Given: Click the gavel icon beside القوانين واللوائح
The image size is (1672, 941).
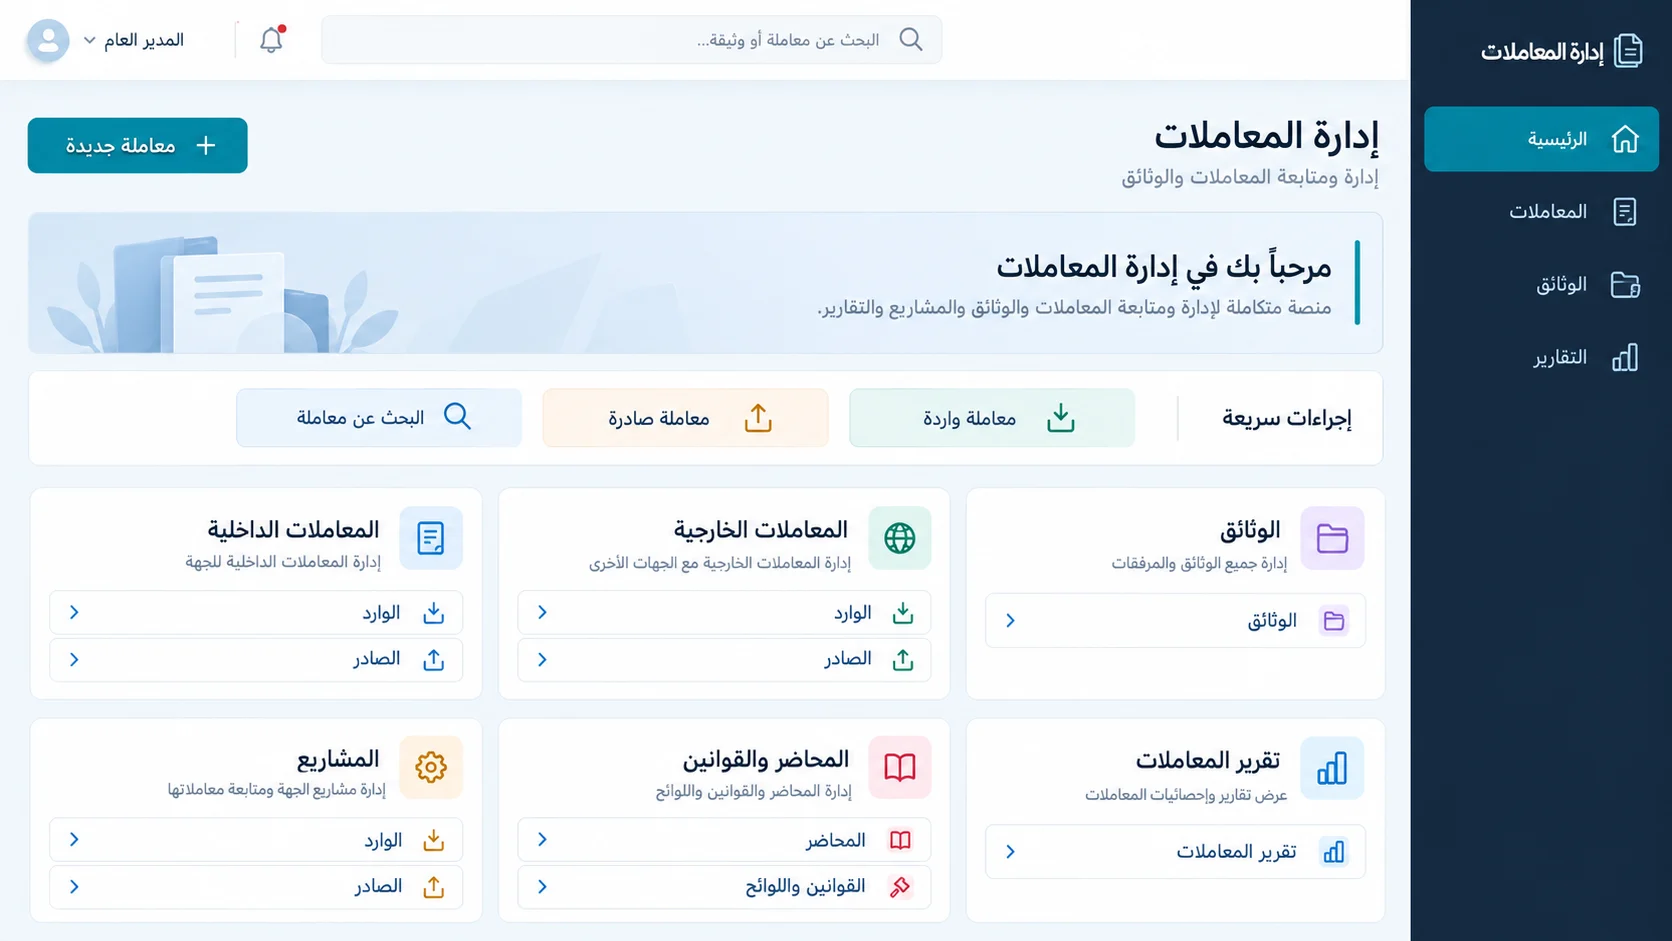Looking at the screenshot, I should pyautogui.click(x=900, y=887).
